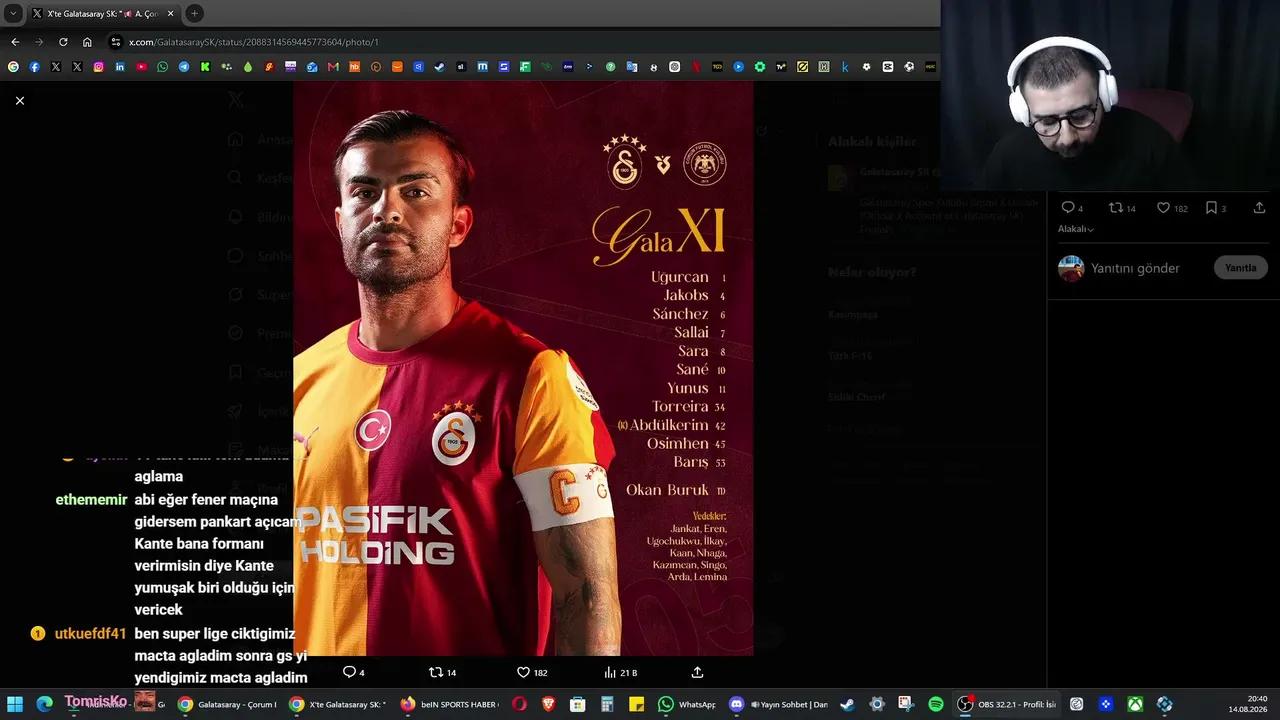Open the Gmail bookmark

(333, 67)
